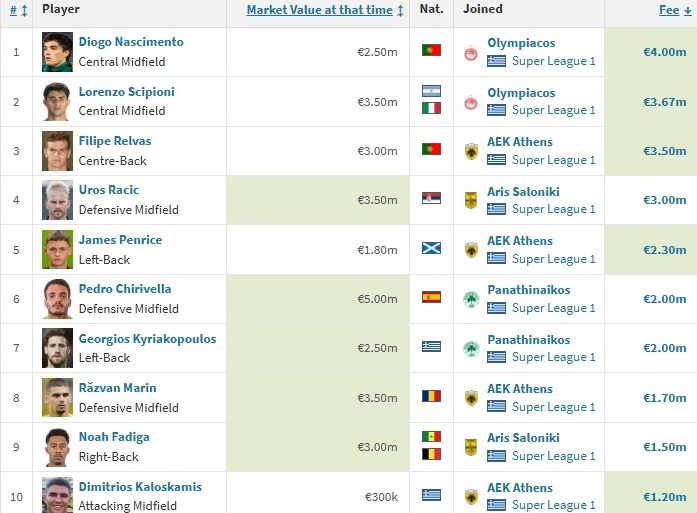This screenshot has height=513, width=697.
Task: Click the Spain flag for Pedro Chirivella
Action: [x=431, y=297]
